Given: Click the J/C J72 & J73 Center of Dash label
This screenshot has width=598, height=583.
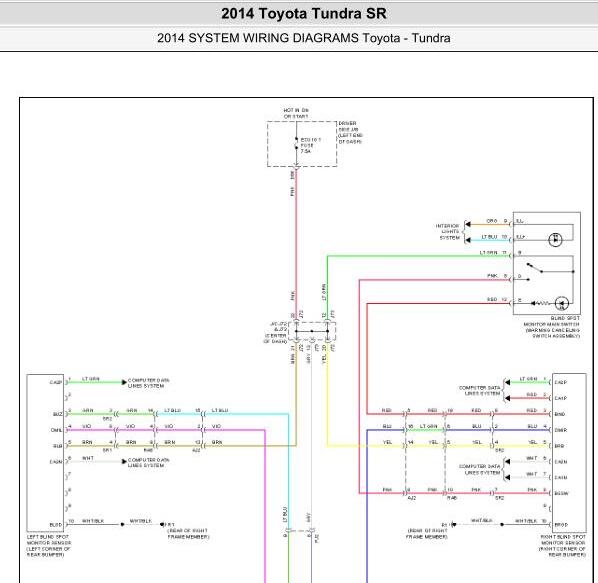Looking at the screenshot, I should pyautogui.click(x=275, y=332).
